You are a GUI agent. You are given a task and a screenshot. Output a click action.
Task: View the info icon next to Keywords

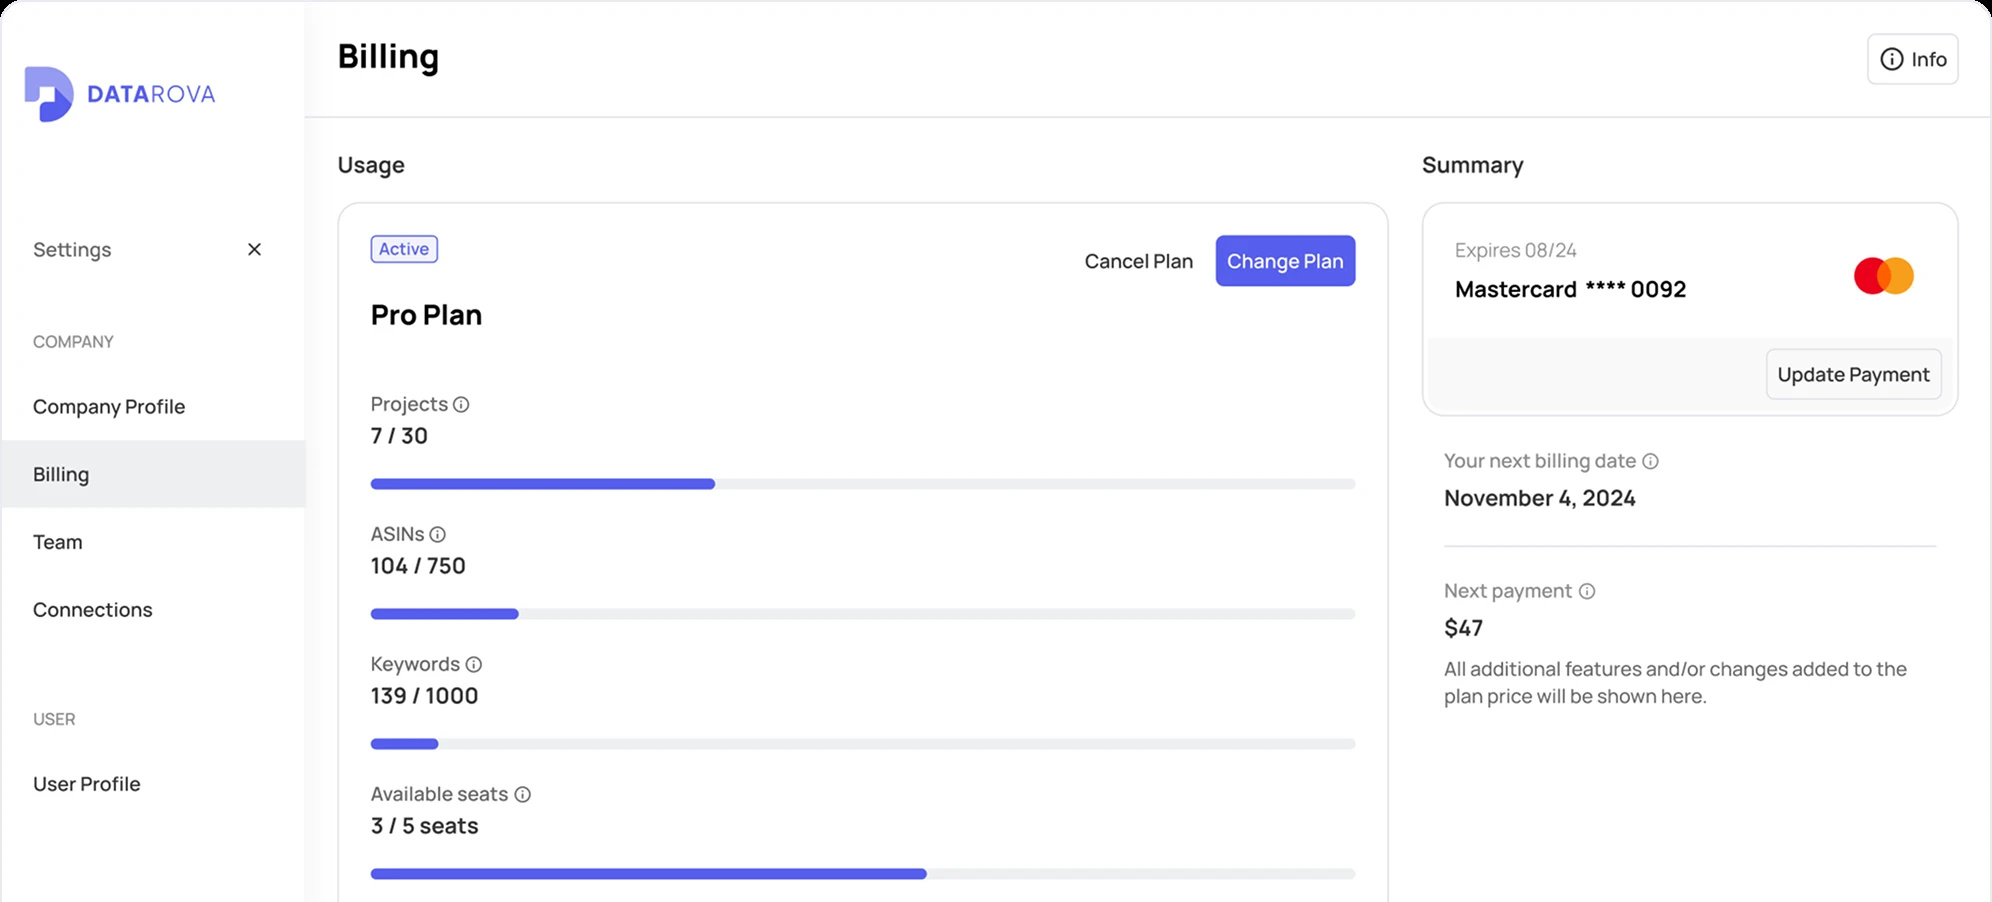[x=472, y=664]
